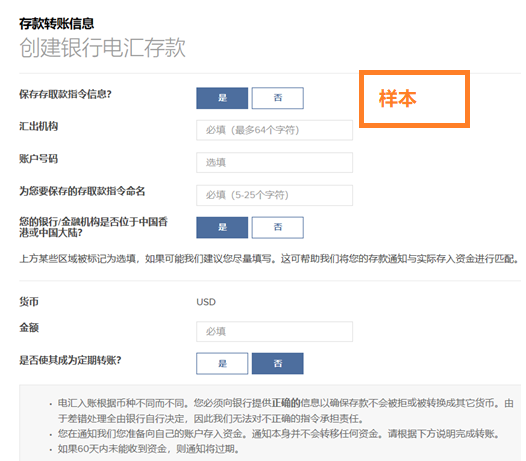This screenshot has width=526, height=461.
Task: Click the 金额 label
Action: pos(29,327)
